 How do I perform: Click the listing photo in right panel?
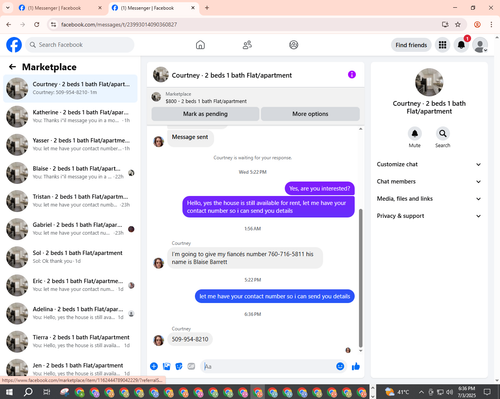[x=429, y=82]
